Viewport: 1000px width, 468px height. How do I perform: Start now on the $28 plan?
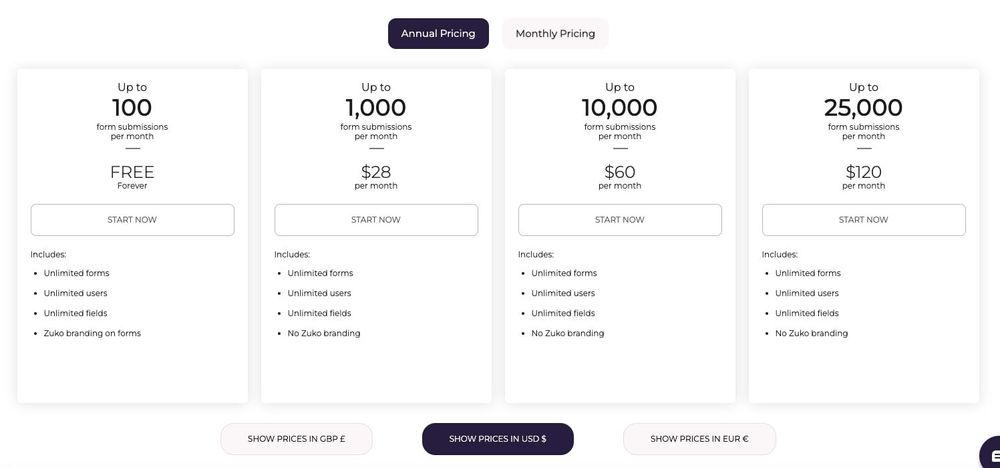(x=376, y=220)
